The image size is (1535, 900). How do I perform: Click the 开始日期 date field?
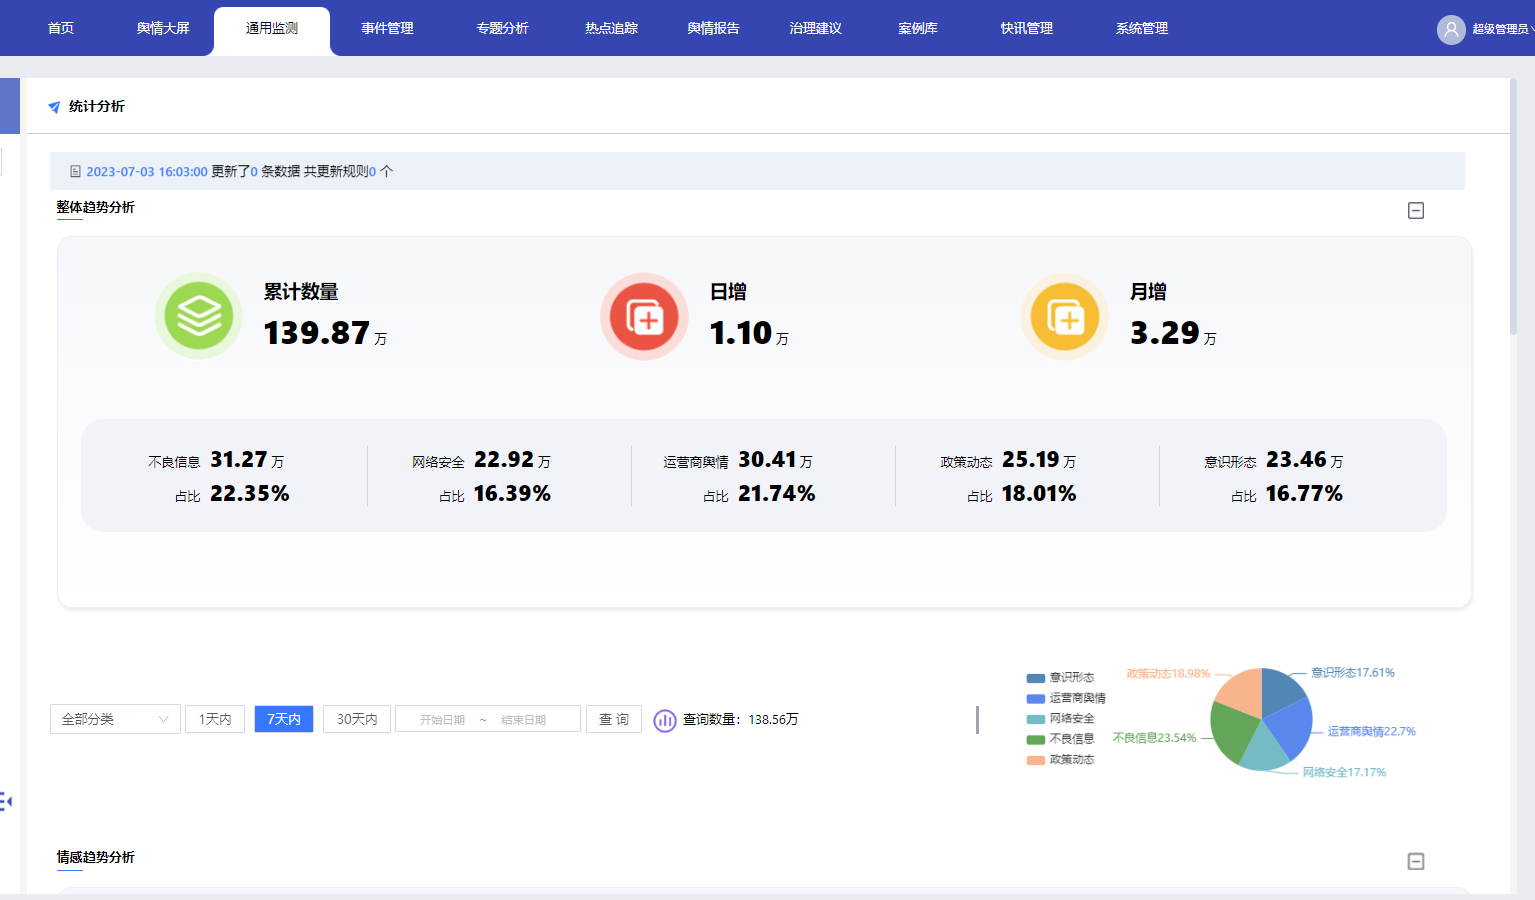pos(442,720)
